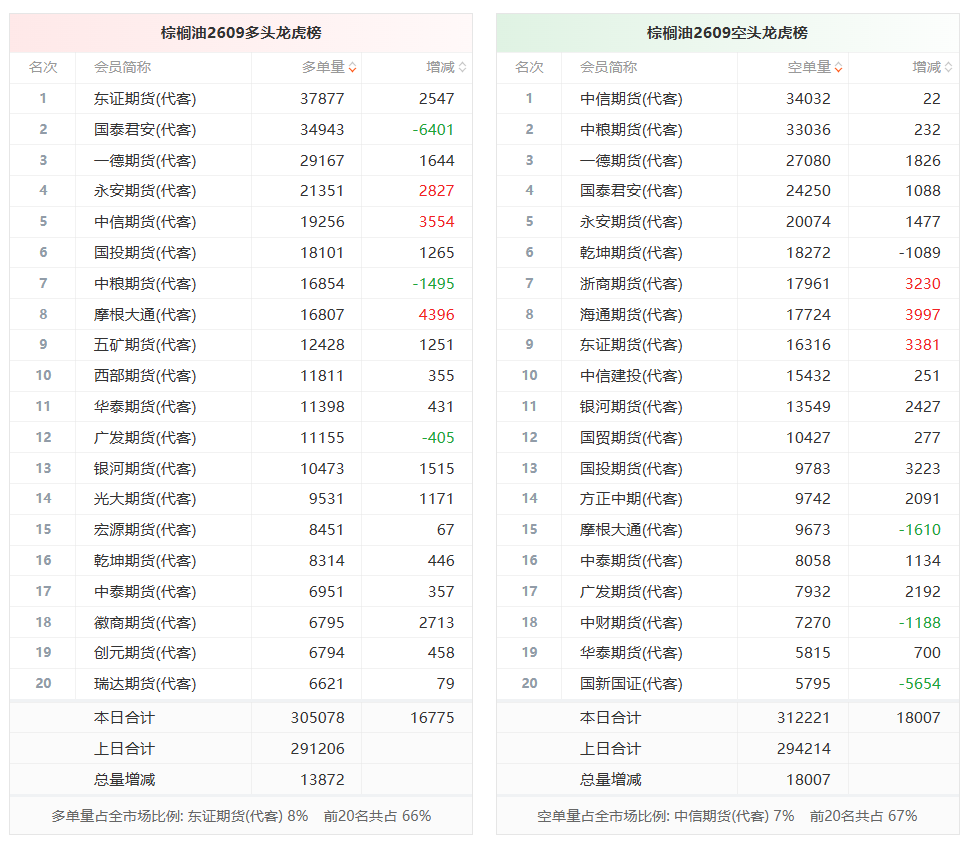Click 宏源期货(代客) row name

(x=145, y=531)
